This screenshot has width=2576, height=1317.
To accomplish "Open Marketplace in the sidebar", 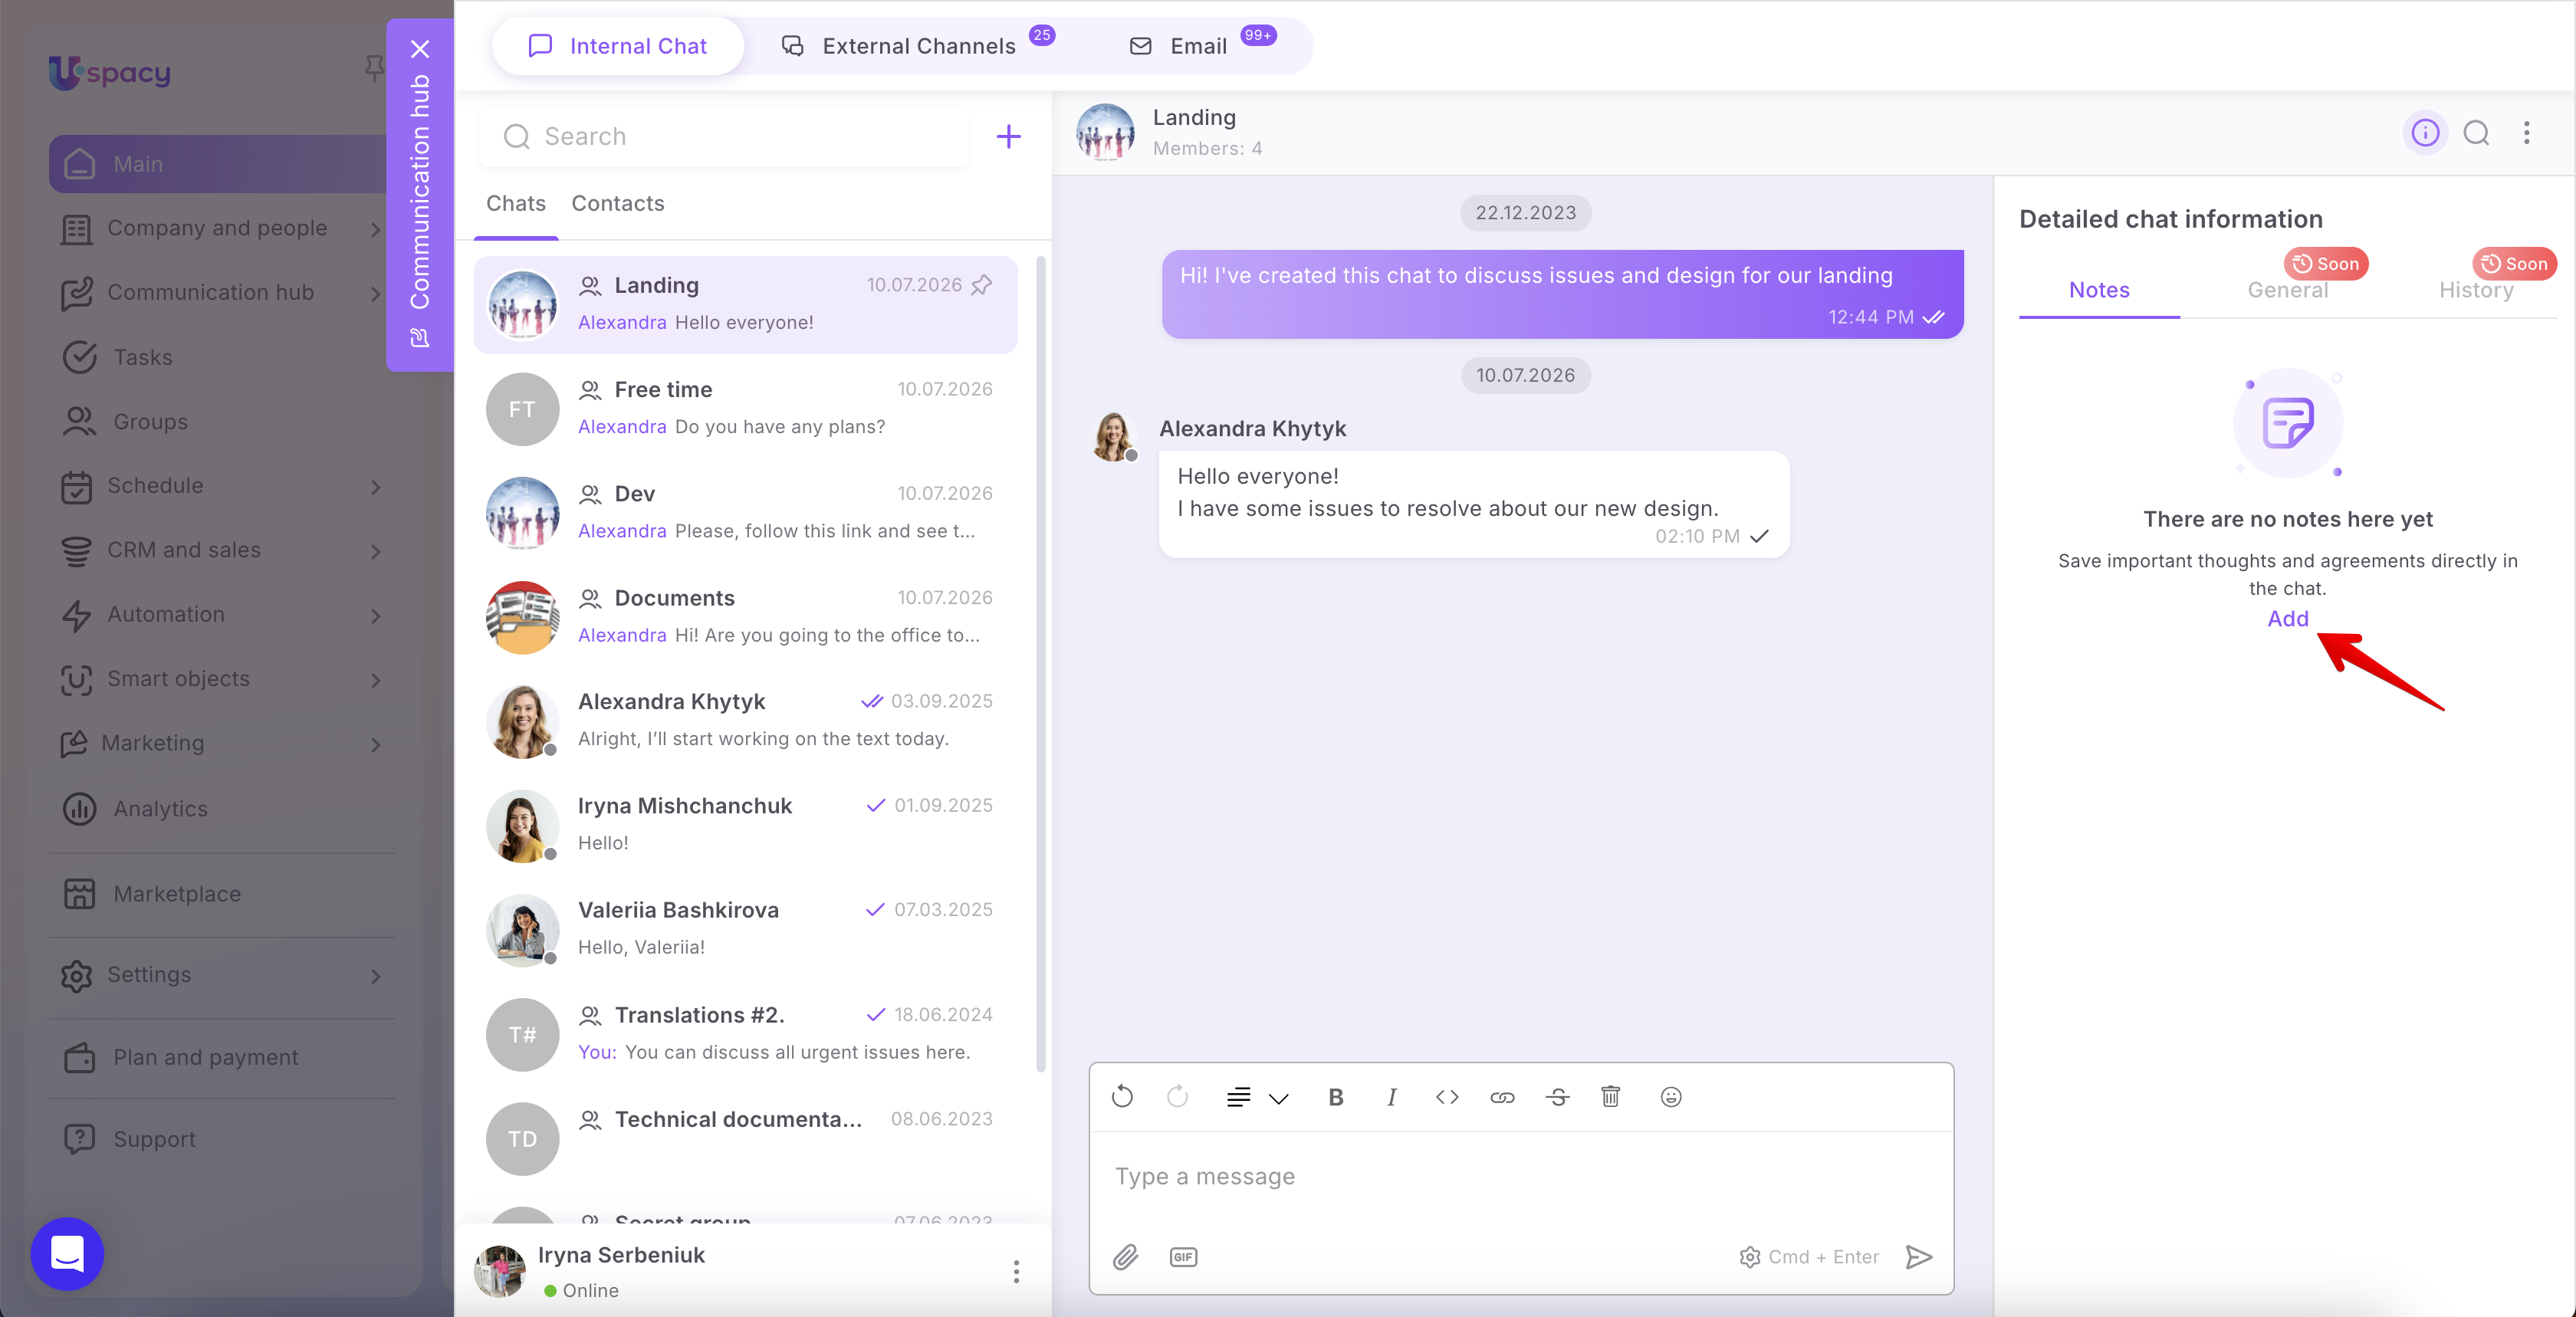I will pyautogui.click(x=177, y=894).
